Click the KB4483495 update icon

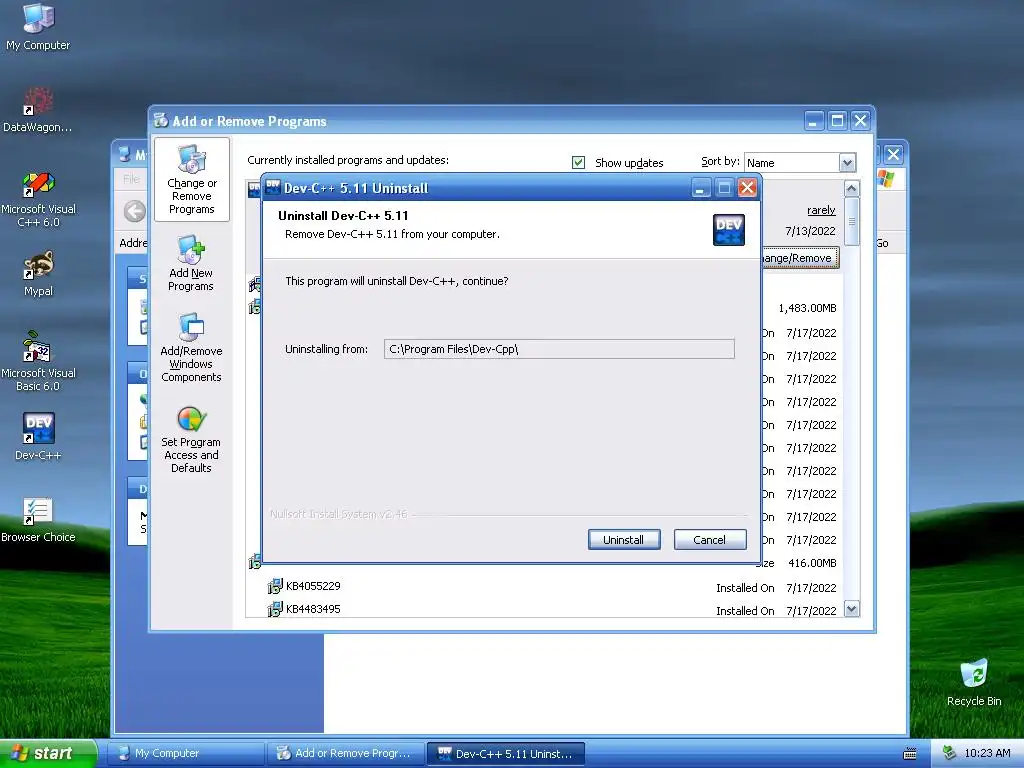click(275, 609)
